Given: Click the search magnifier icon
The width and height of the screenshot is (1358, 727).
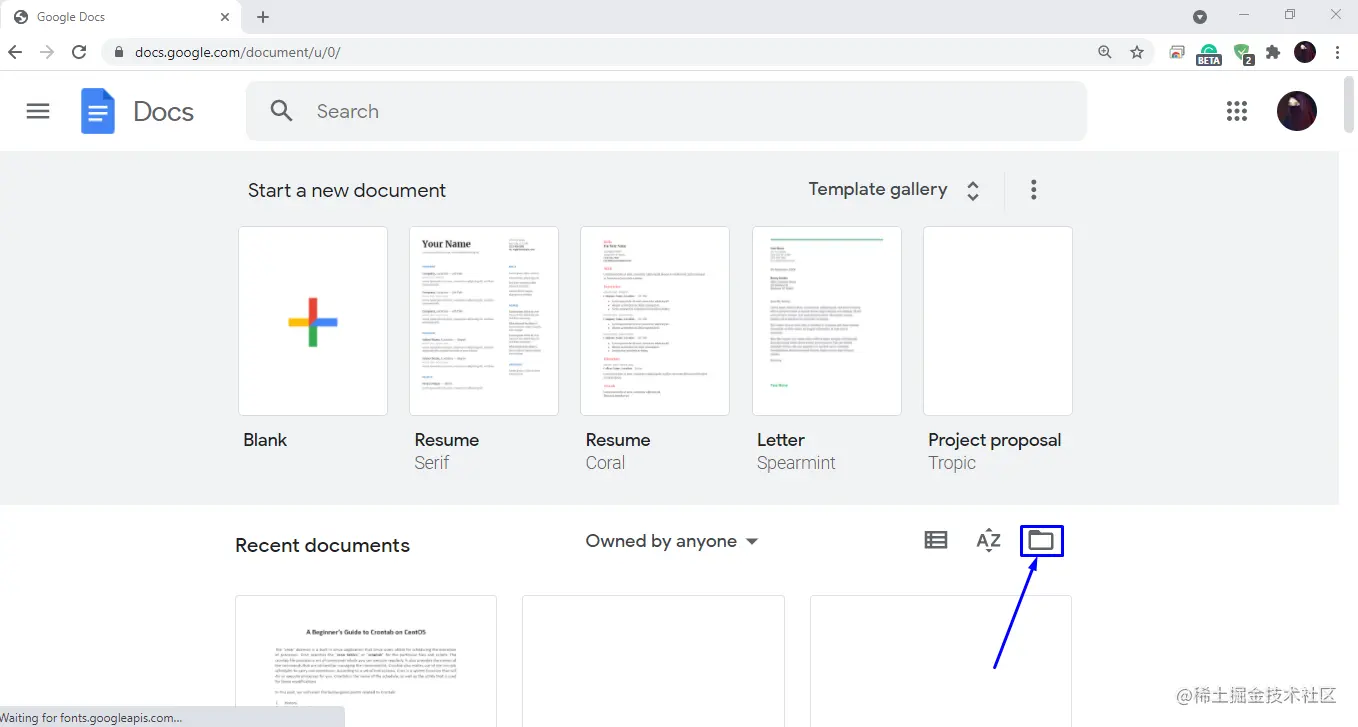Looking at the screenshot, I should pos(282,111).
